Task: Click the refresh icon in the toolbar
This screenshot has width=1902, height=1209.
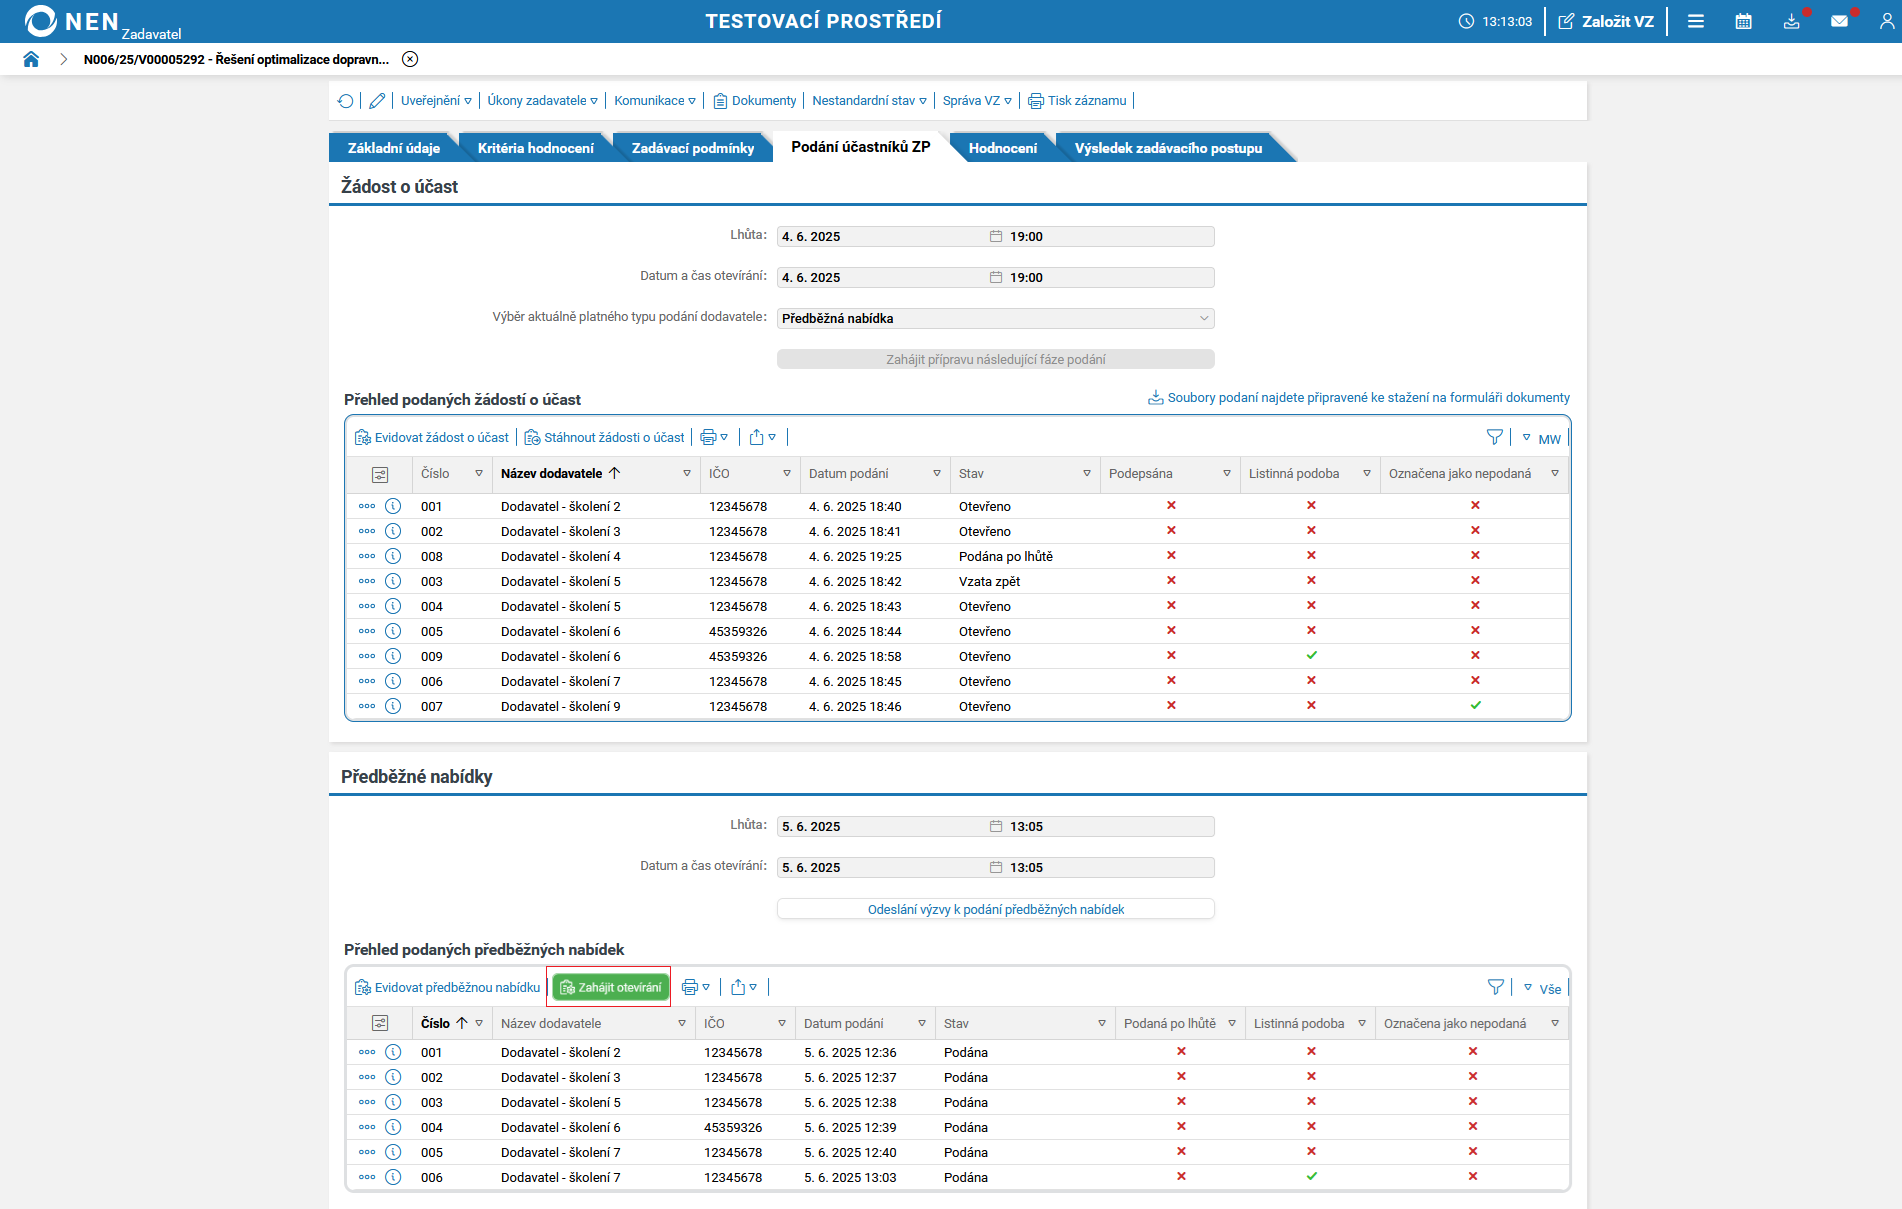Action: tap(346, 101)
